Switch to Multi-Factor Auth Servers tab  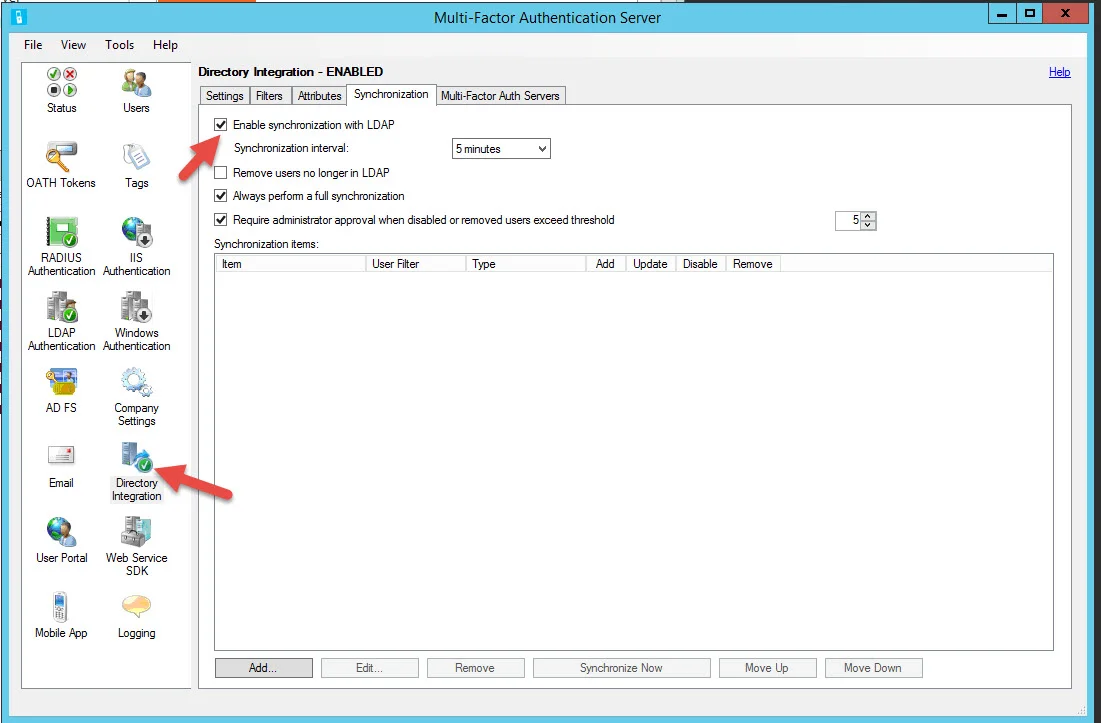click(500, 95)
